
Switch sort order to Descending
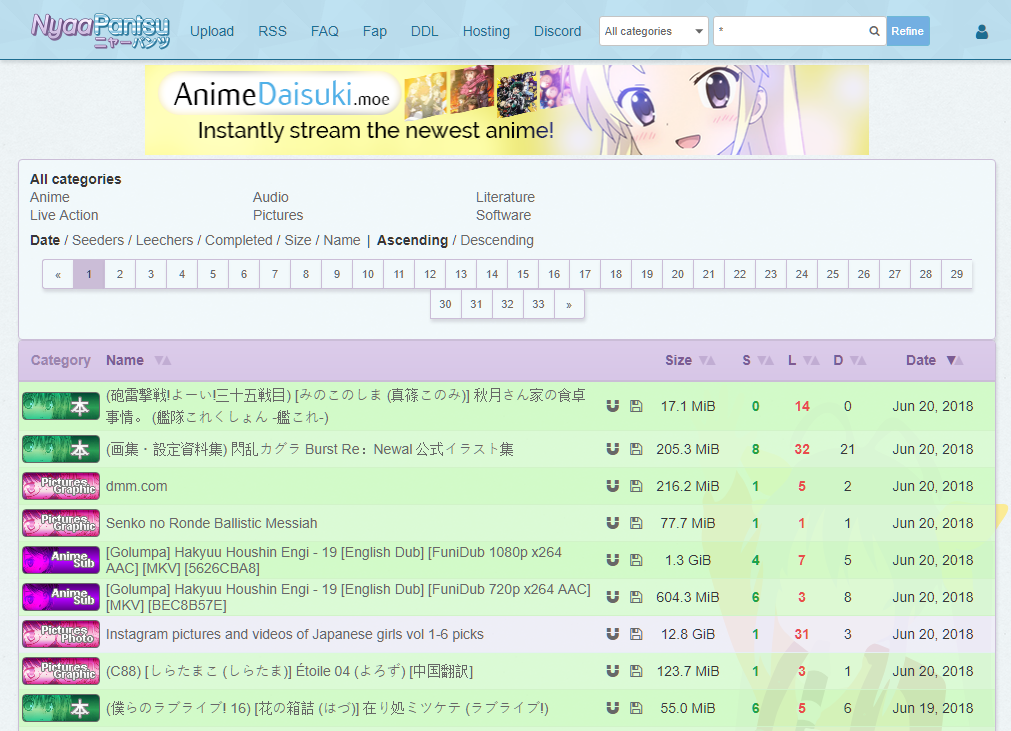[496, 240]
